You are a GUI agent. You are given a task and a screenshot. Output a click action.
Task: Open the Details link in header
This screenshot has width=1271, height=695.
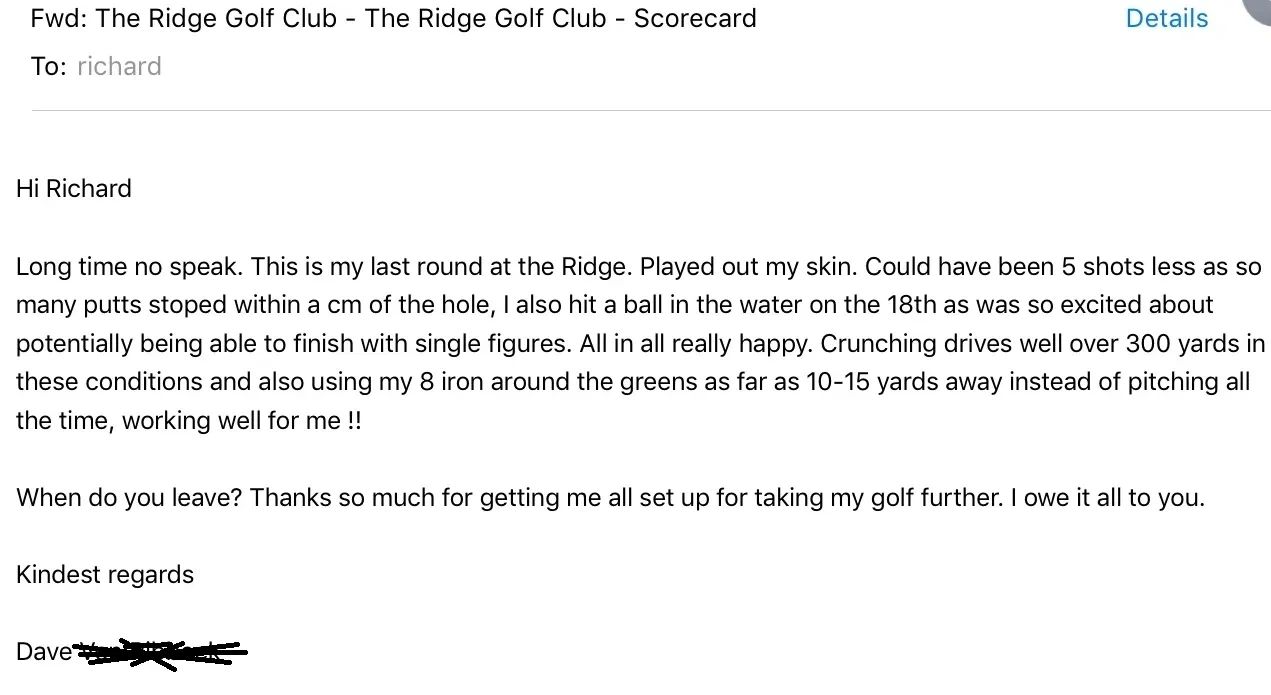click(1166, 18)
